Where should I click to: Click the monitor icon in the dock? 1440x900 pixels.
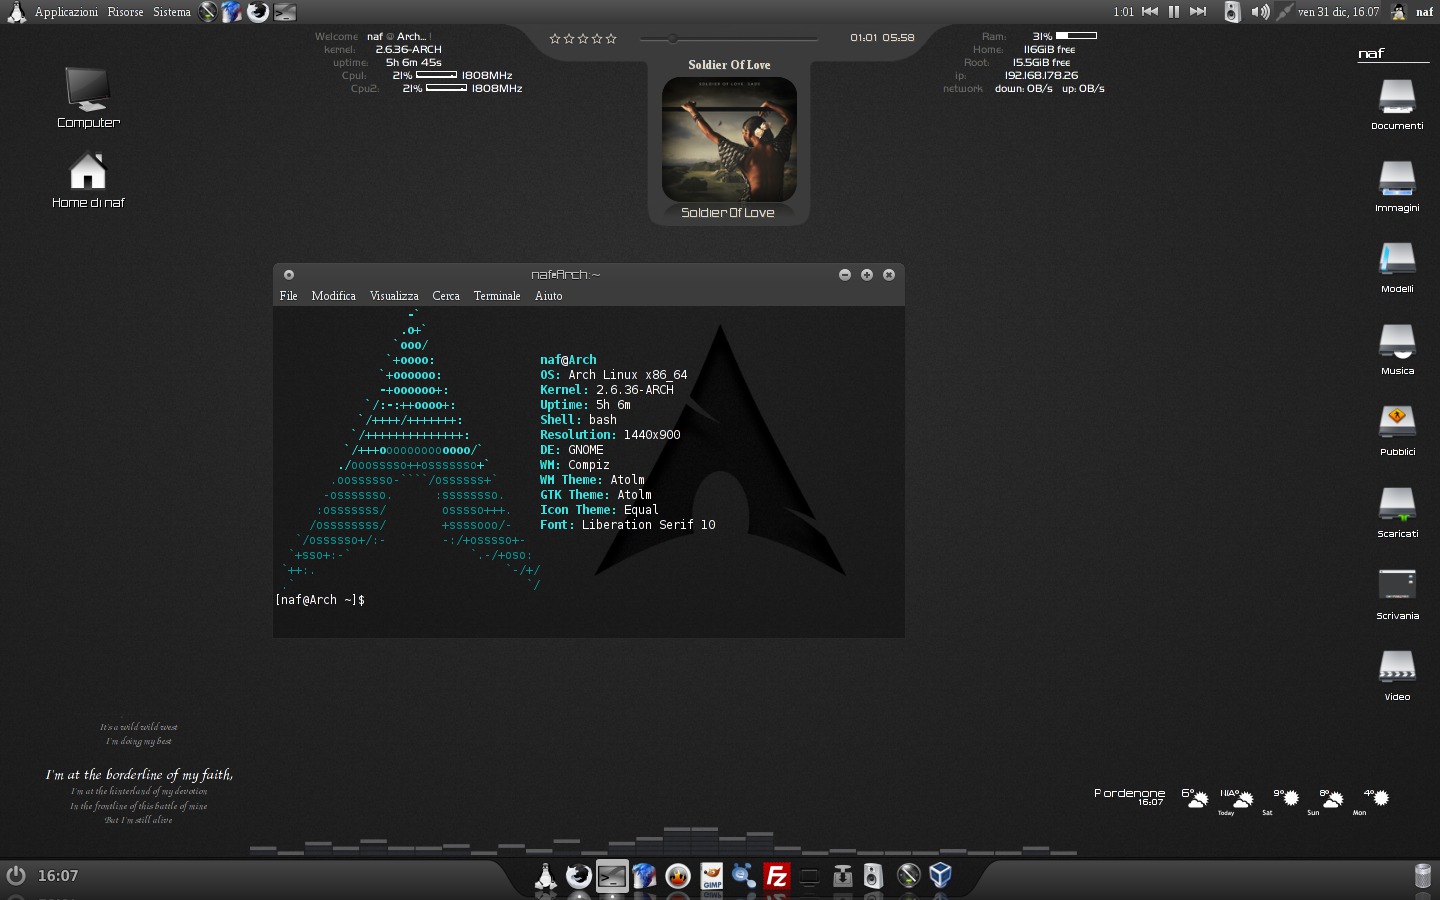point(809,876)
